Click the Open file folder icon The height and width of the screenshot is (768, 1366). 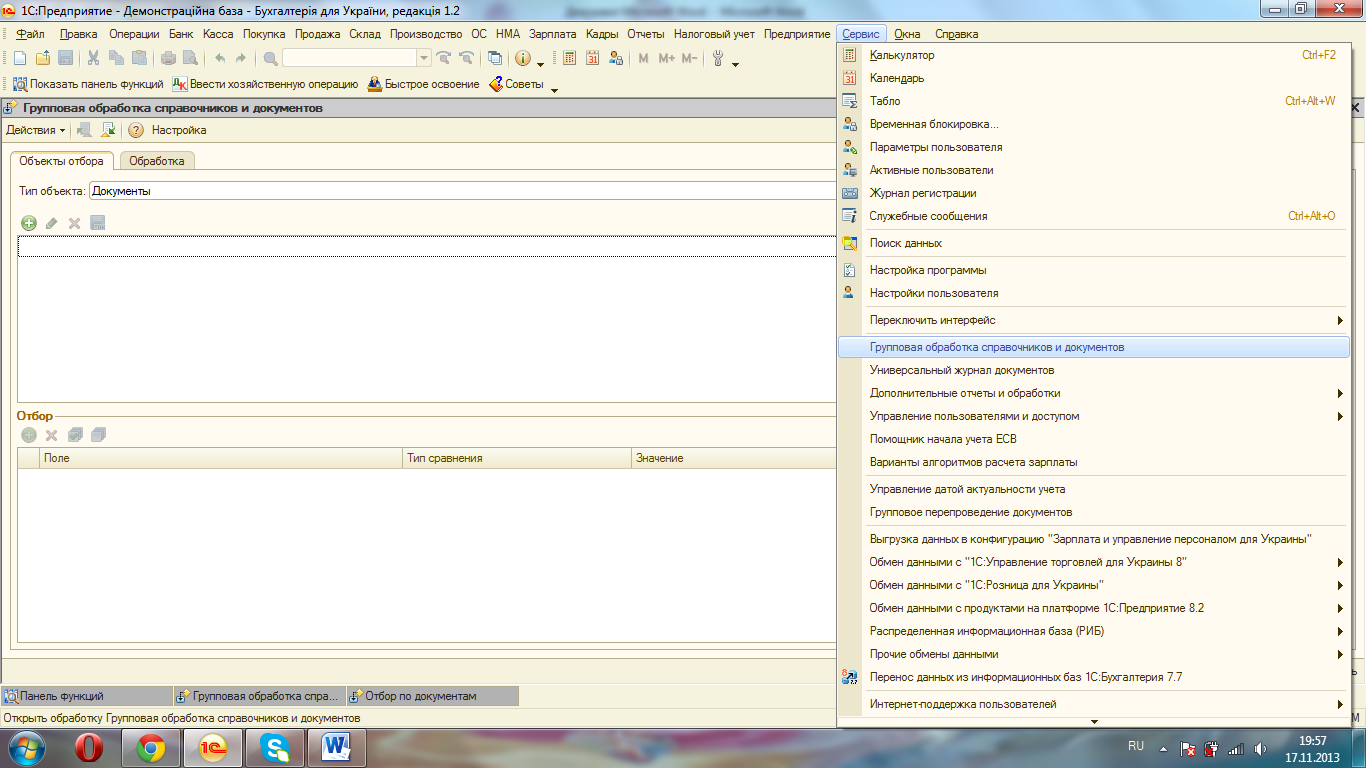pyautogui.click(x=42, y=58)
